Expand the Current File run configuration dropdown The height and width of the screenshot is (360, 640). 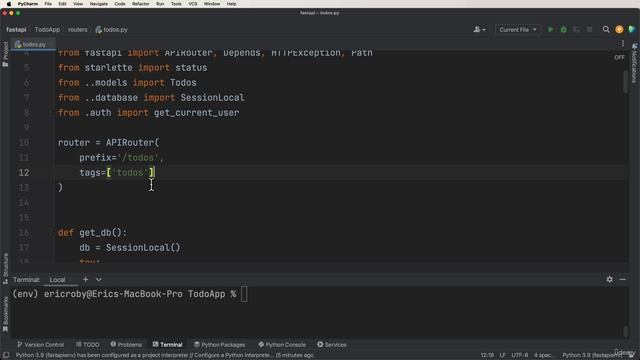(x=518, y=29)
